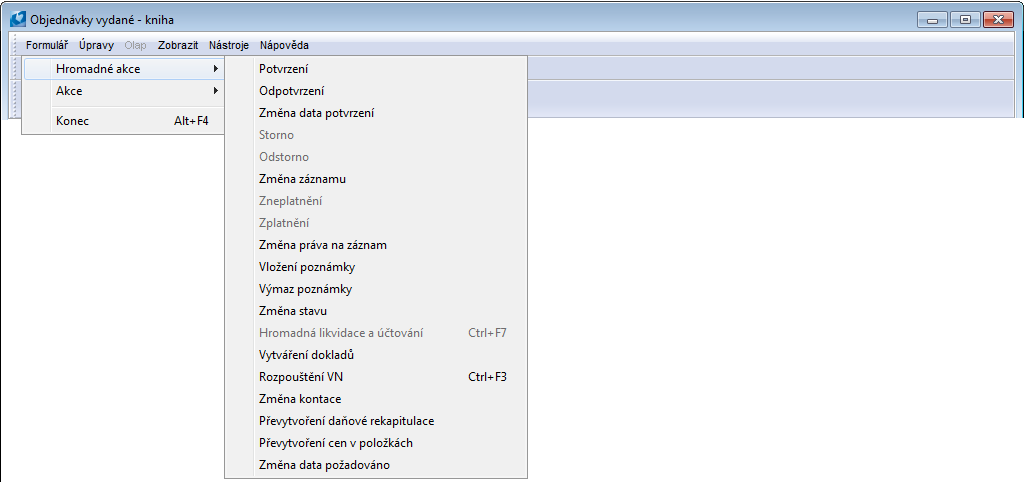Choose Výmaz poznámky

click(x=305, y=289)
